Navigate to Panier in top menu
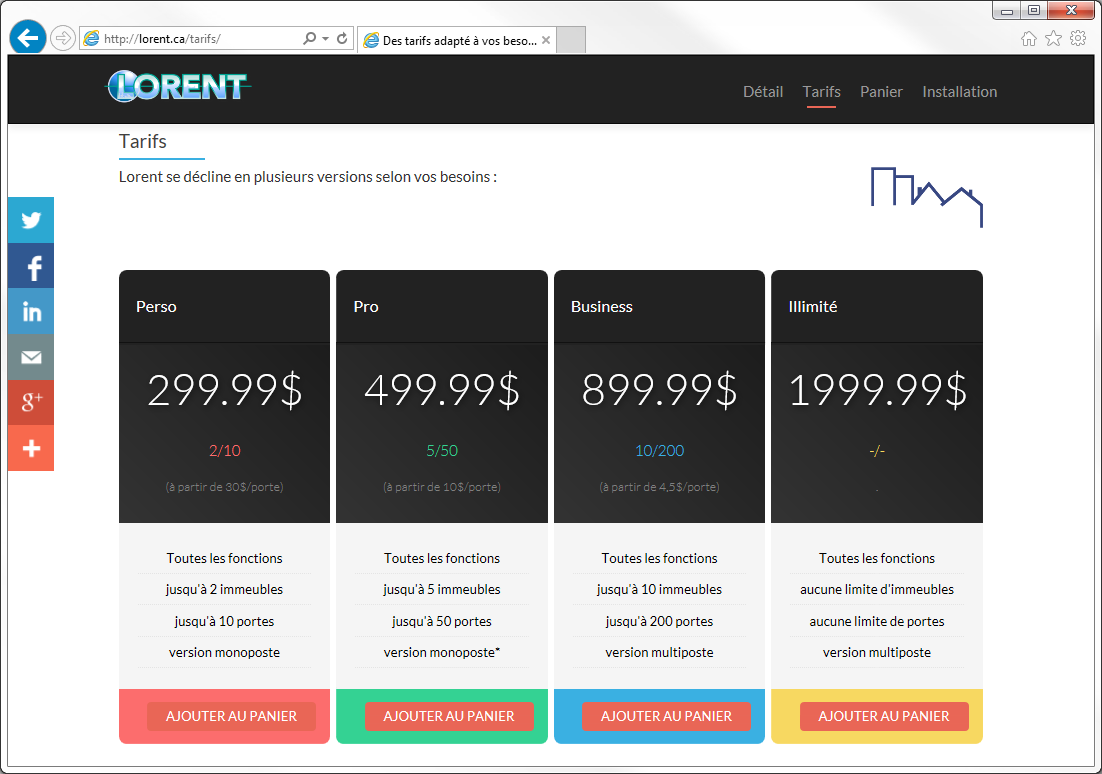 pyautogui.click(x=881, y=91)
